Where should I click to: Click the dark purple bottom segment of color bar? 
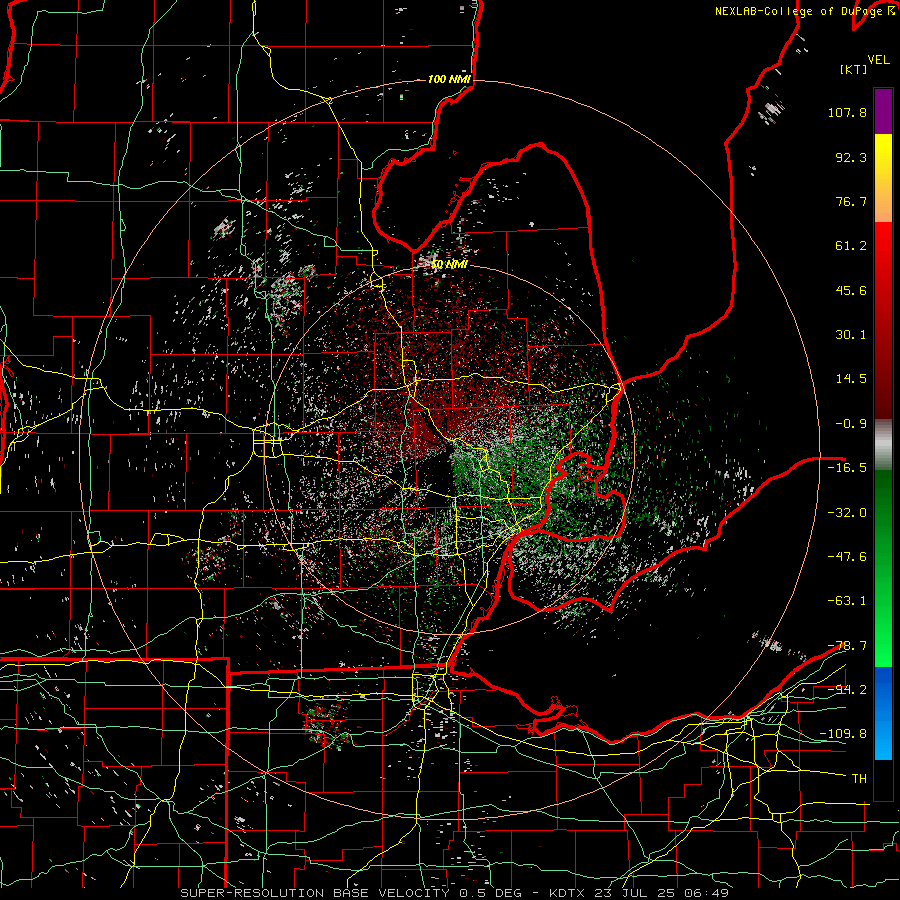pos(883,779)
